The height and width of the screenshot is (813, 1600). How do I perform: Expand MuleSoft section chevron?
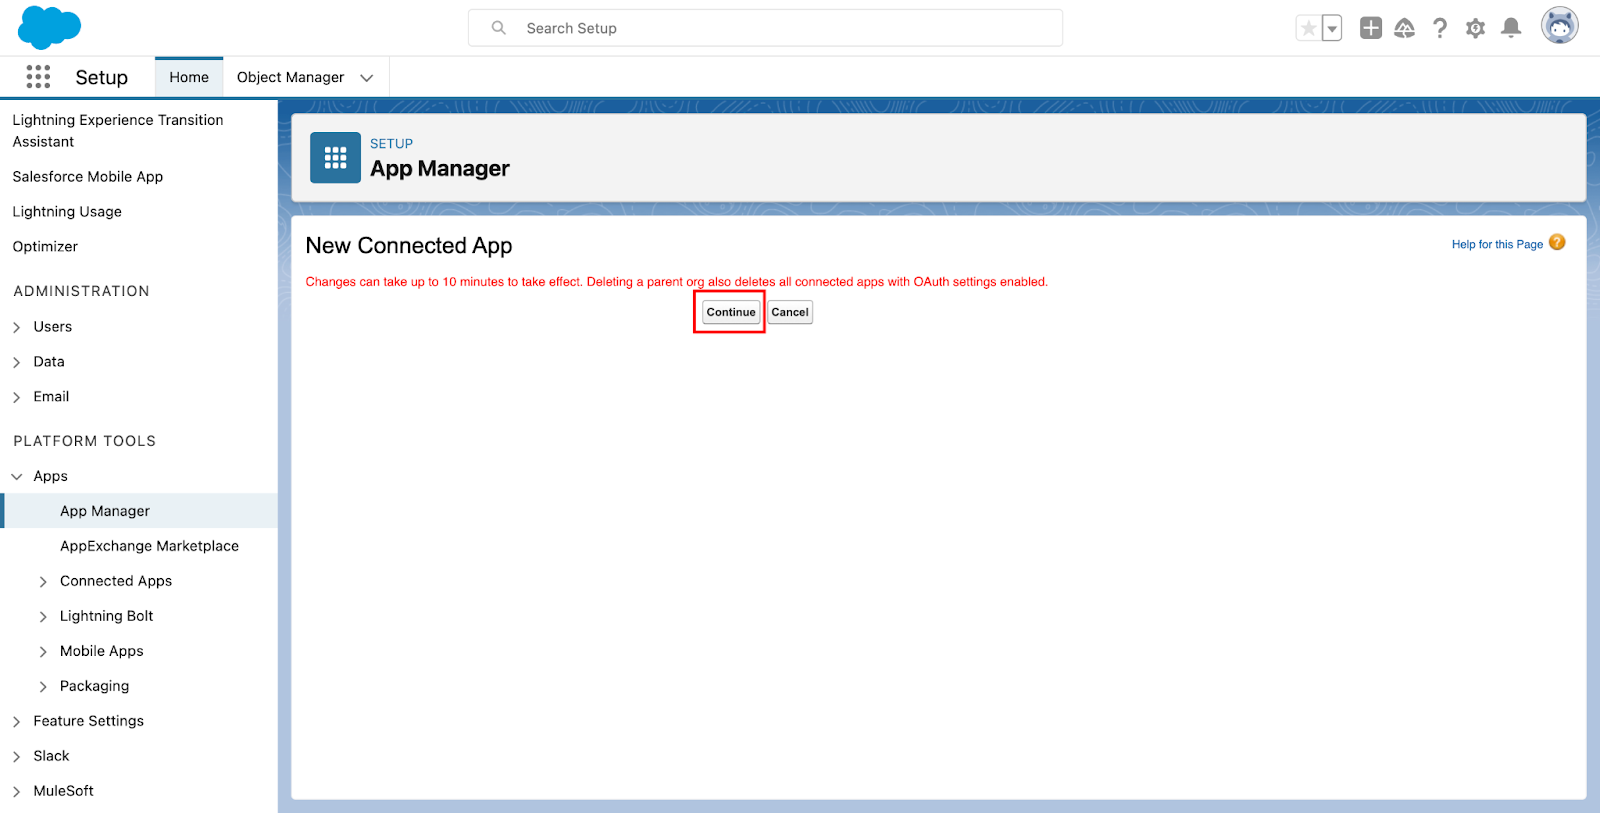click(x=17, y=792)
